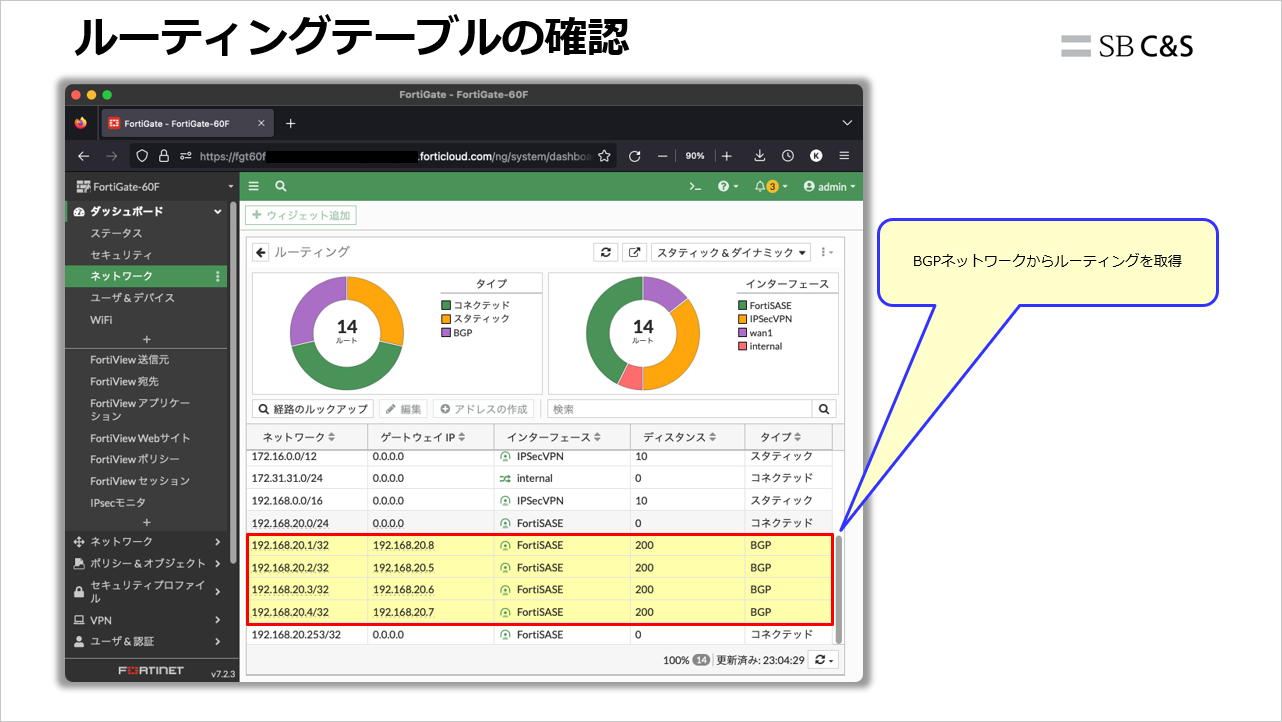
Task: Open FortiGate global search magnifier
Action: 281,186
